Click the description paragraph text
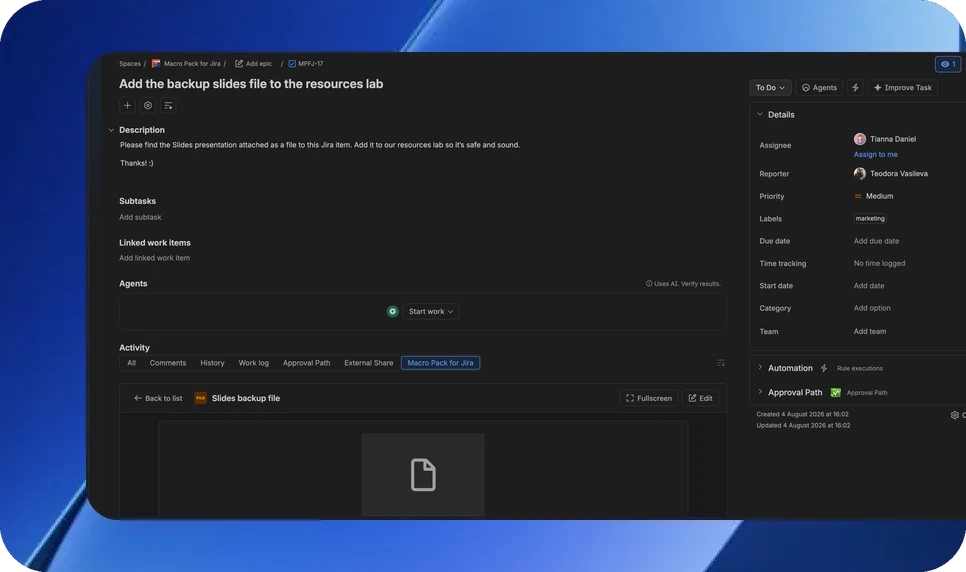This screenshot has height=572, width=966. pos(320,145)
